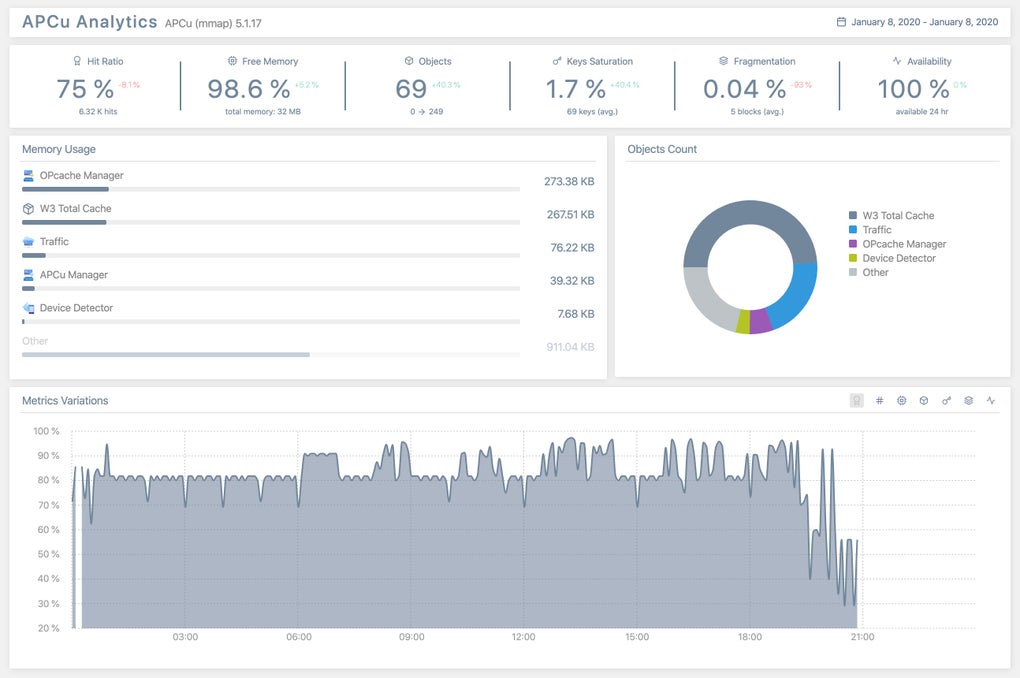Select the Hit Ratio metric icon in Metrics Variations

(x=856, y=400)
